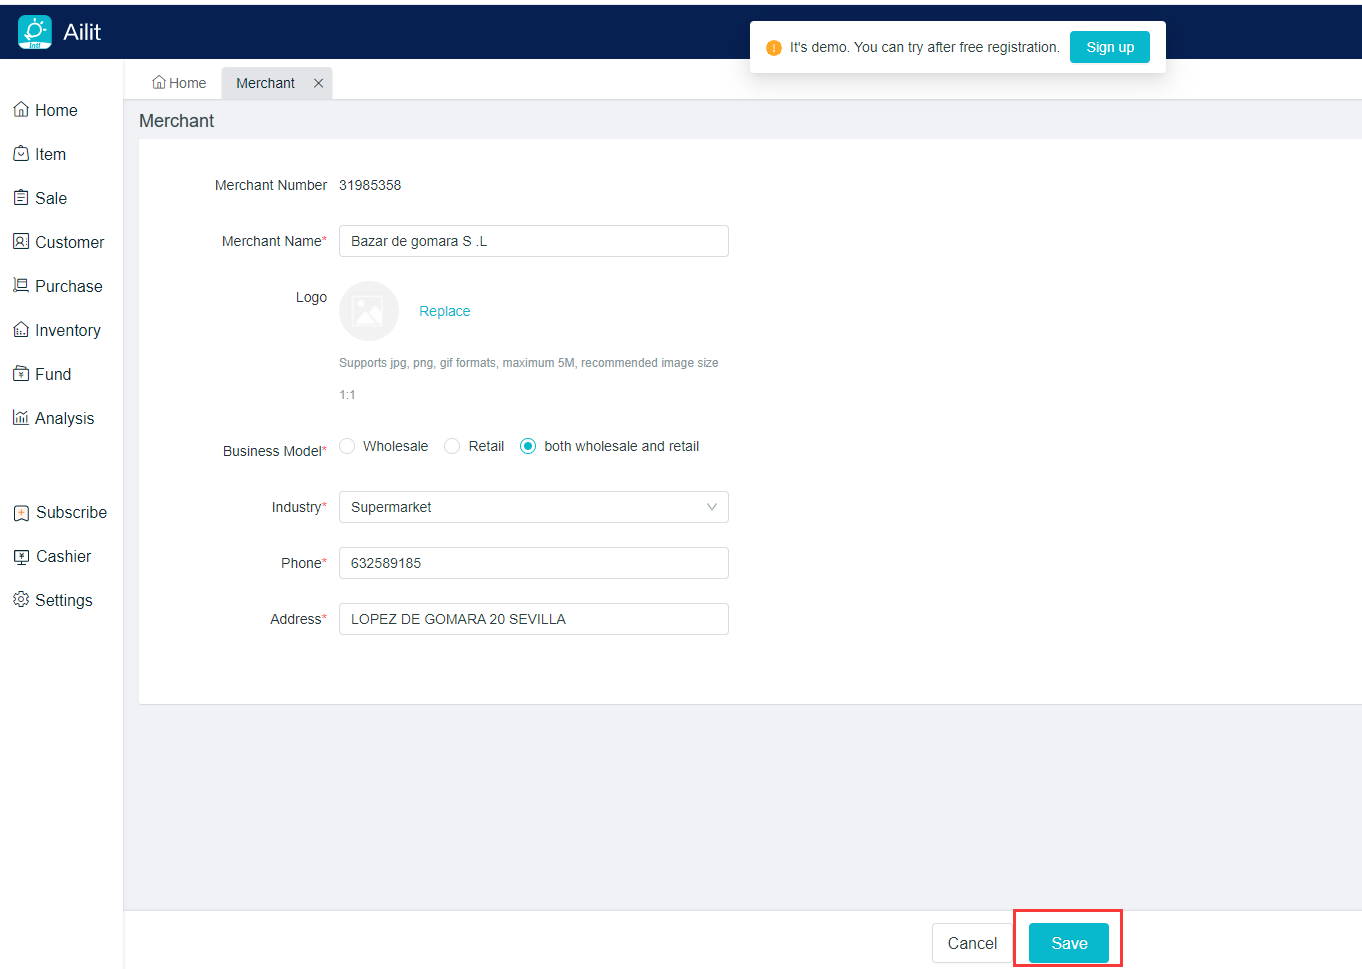1362x969 pixels.
Task: Open the Settings gear icon
Action: coord(21,600)
